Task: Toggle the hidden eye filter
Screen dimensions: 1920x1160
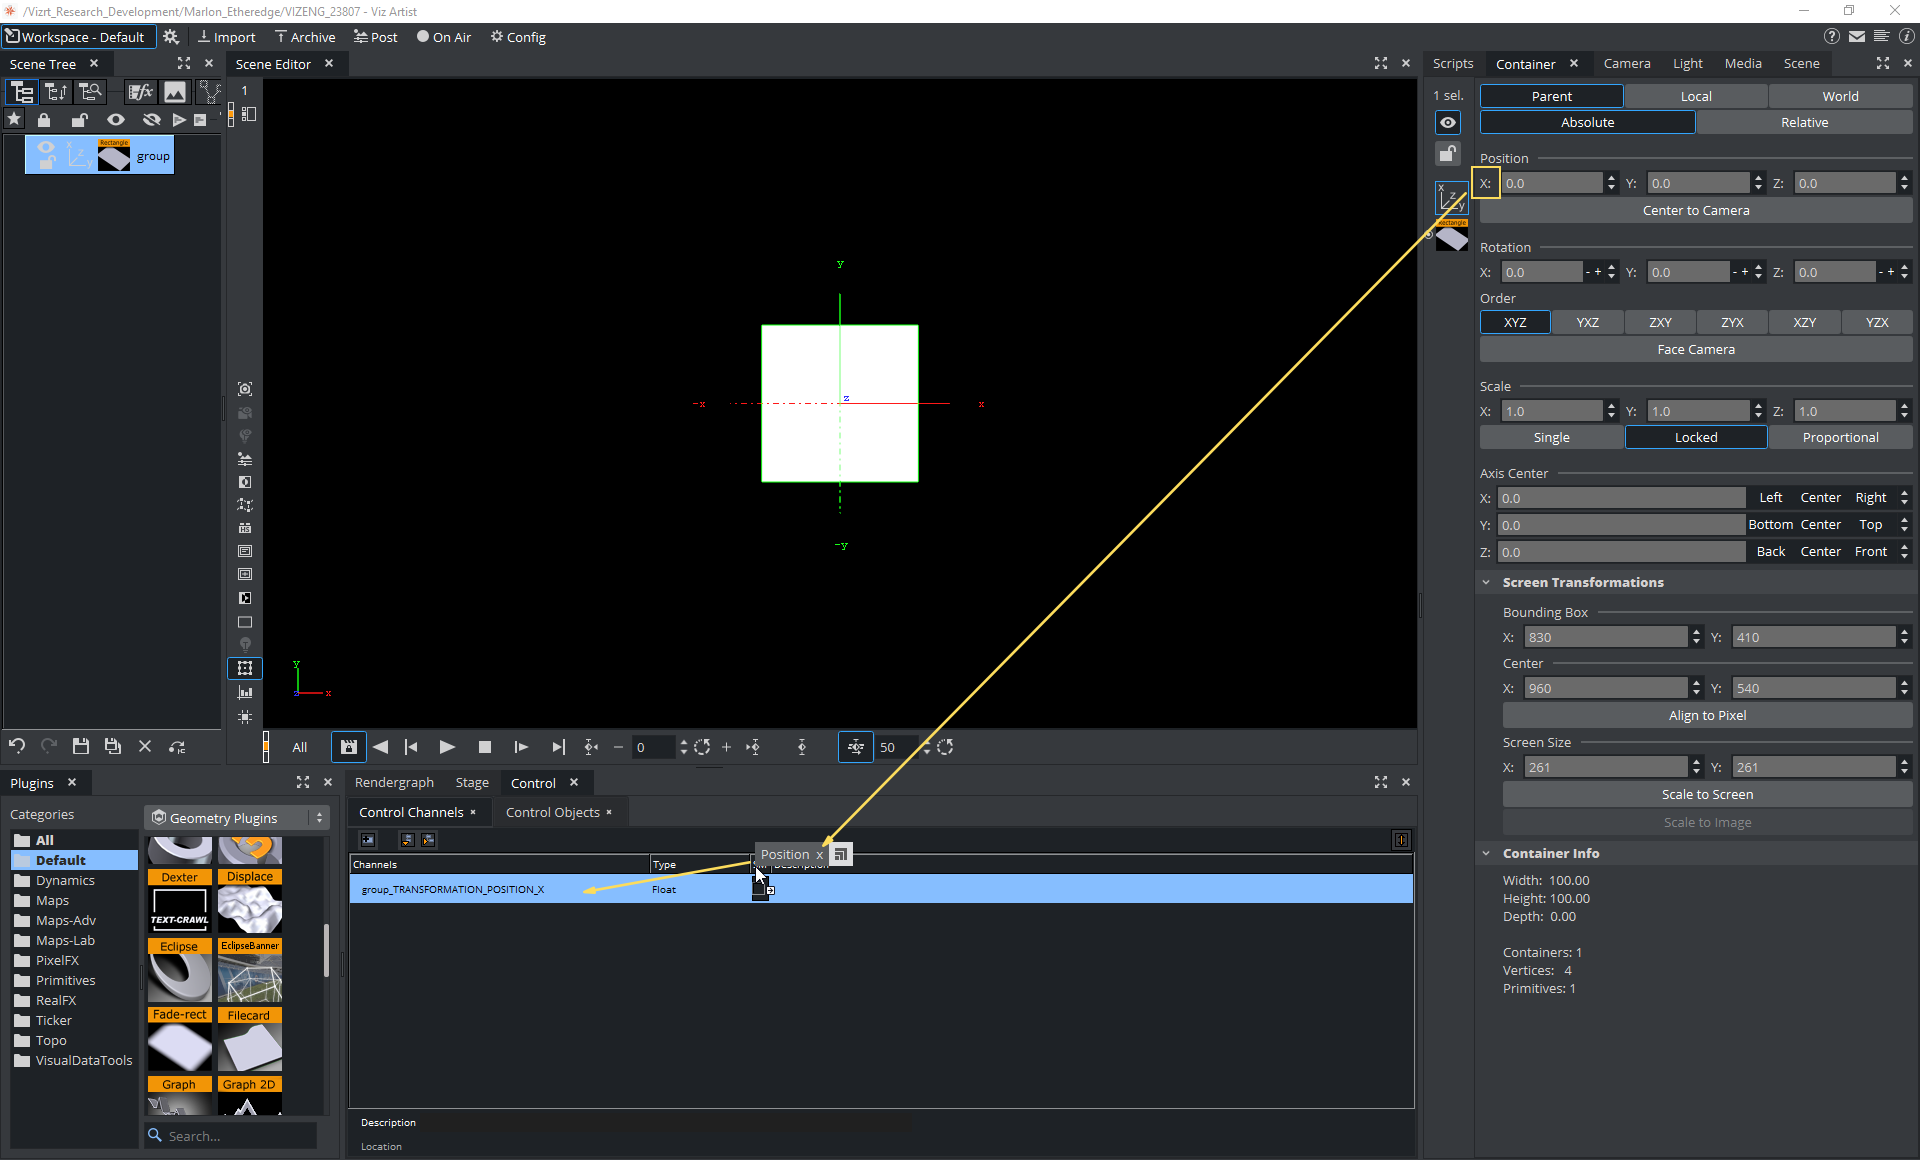Action: click(x=151, y=120)
